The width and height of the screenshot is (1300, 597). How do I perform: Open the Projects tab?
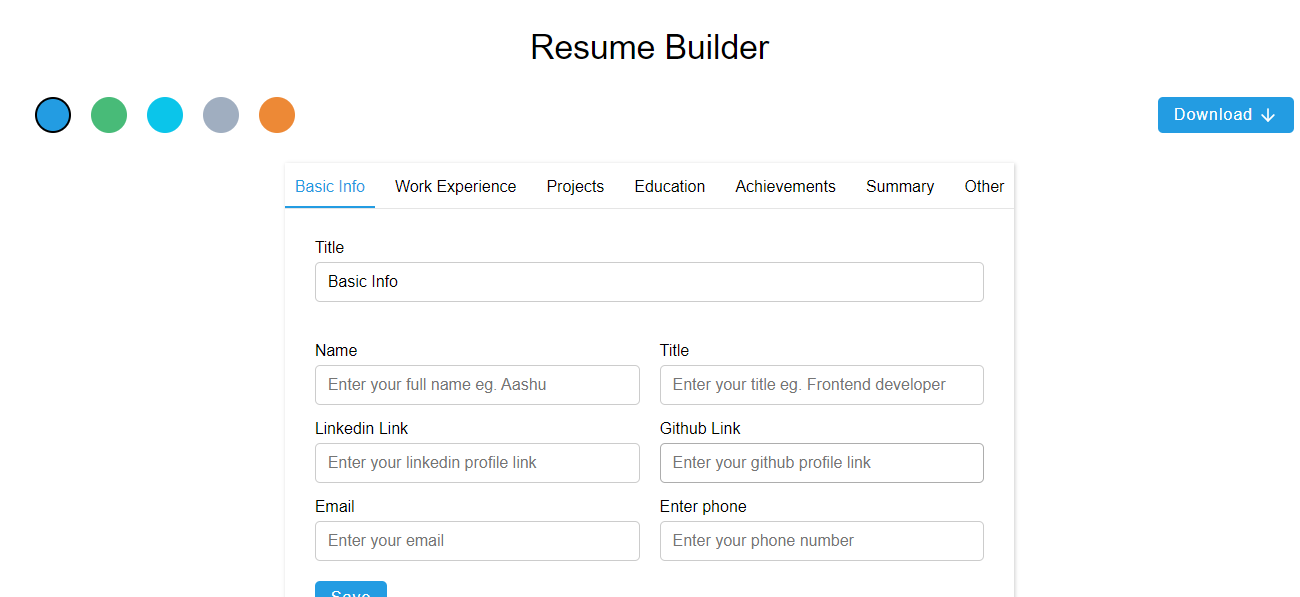[x=575, y=186]
